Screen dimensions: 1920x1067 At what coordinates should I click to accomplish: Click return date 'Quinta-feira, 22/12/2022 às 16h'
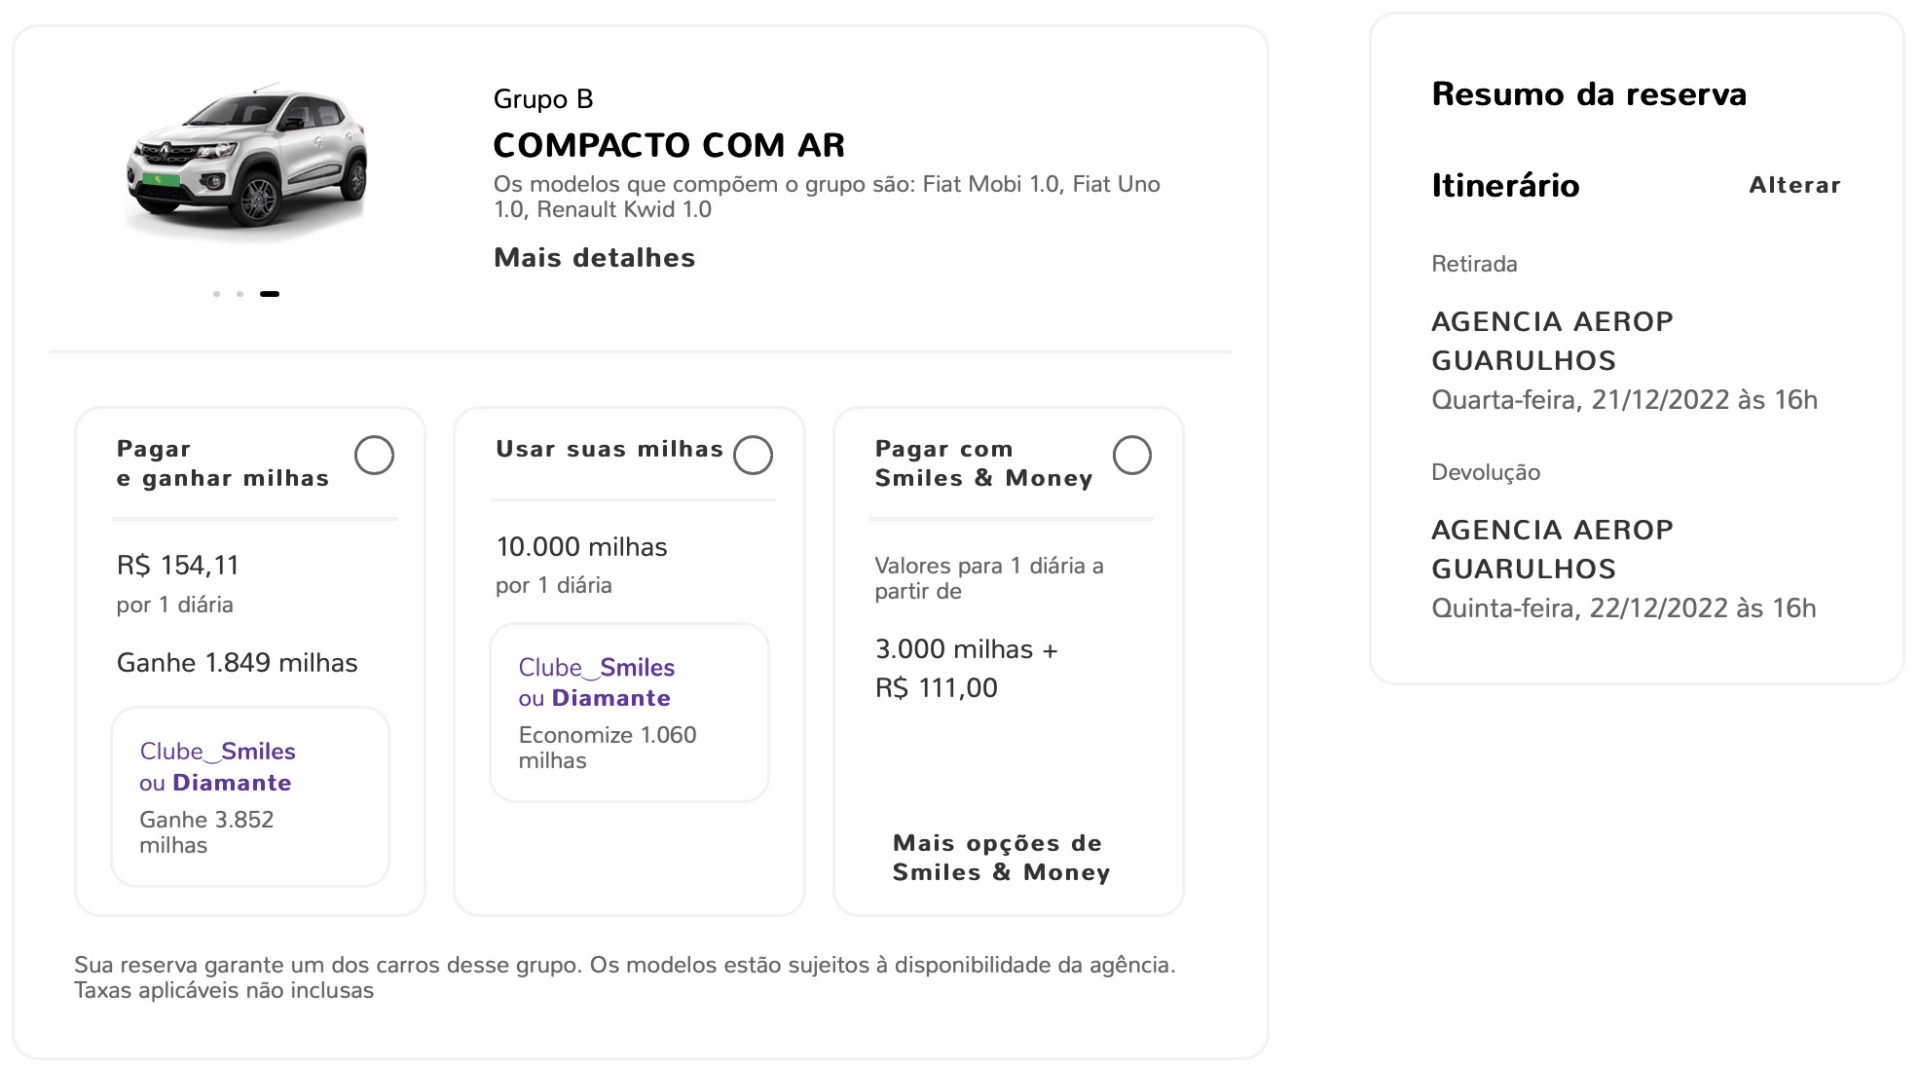[x=1623, y=608]
